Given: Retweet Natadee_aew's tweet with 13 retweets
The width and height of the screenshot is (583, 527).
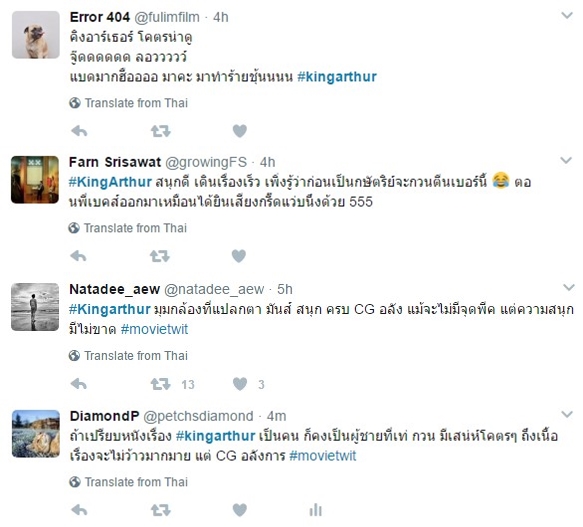Looking at the screenshot, I should [x=161, y=384].
